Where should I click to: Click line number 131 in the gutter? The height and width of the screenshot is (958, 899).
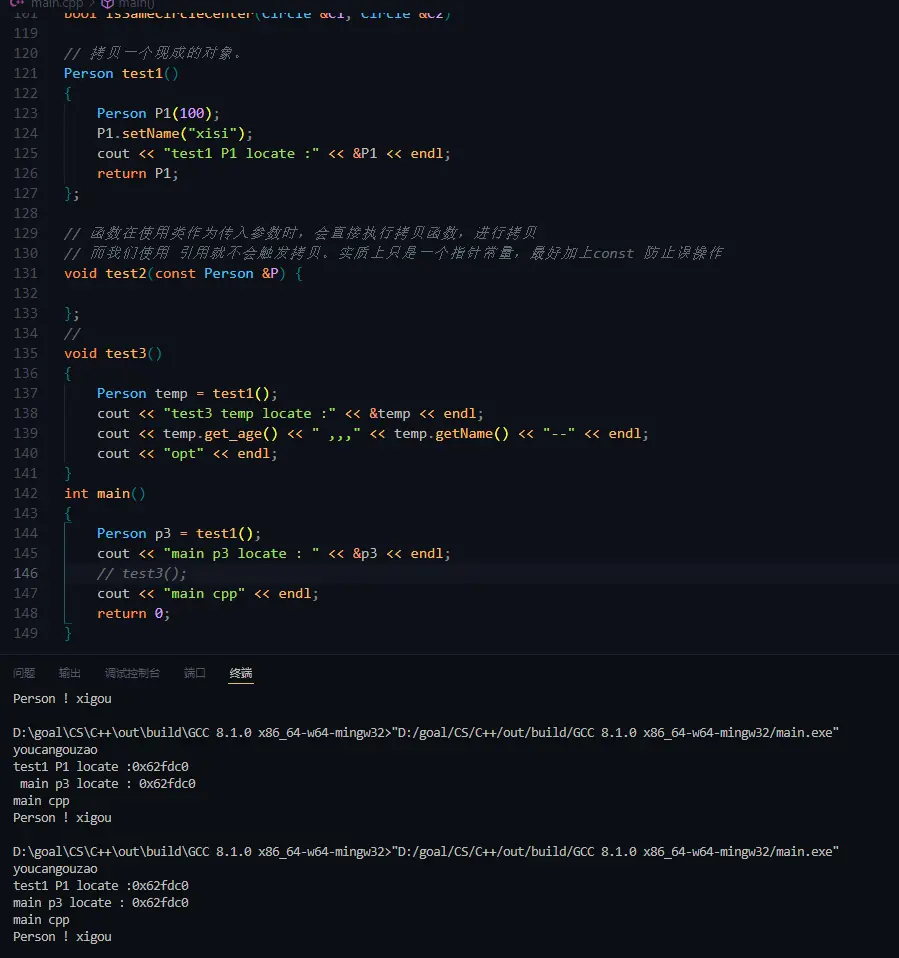click(26, 273)
